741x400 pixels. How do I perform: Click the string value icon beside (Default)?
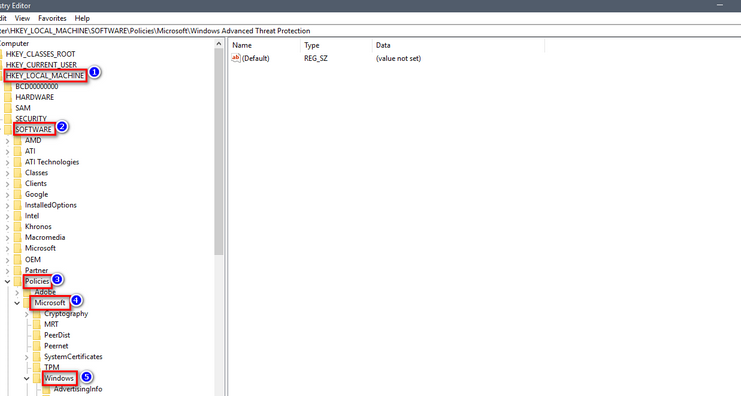click(236, 58)
